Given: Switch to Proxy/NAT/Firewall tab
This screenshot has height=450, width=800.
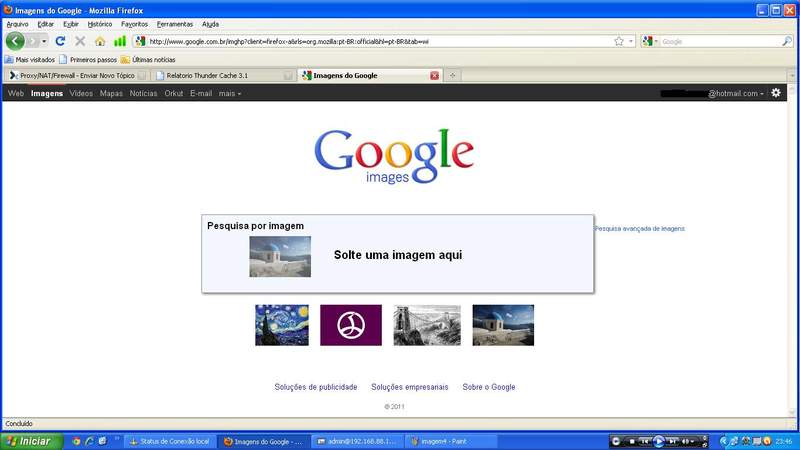Looking at the screenshot, I should (77, 76).
